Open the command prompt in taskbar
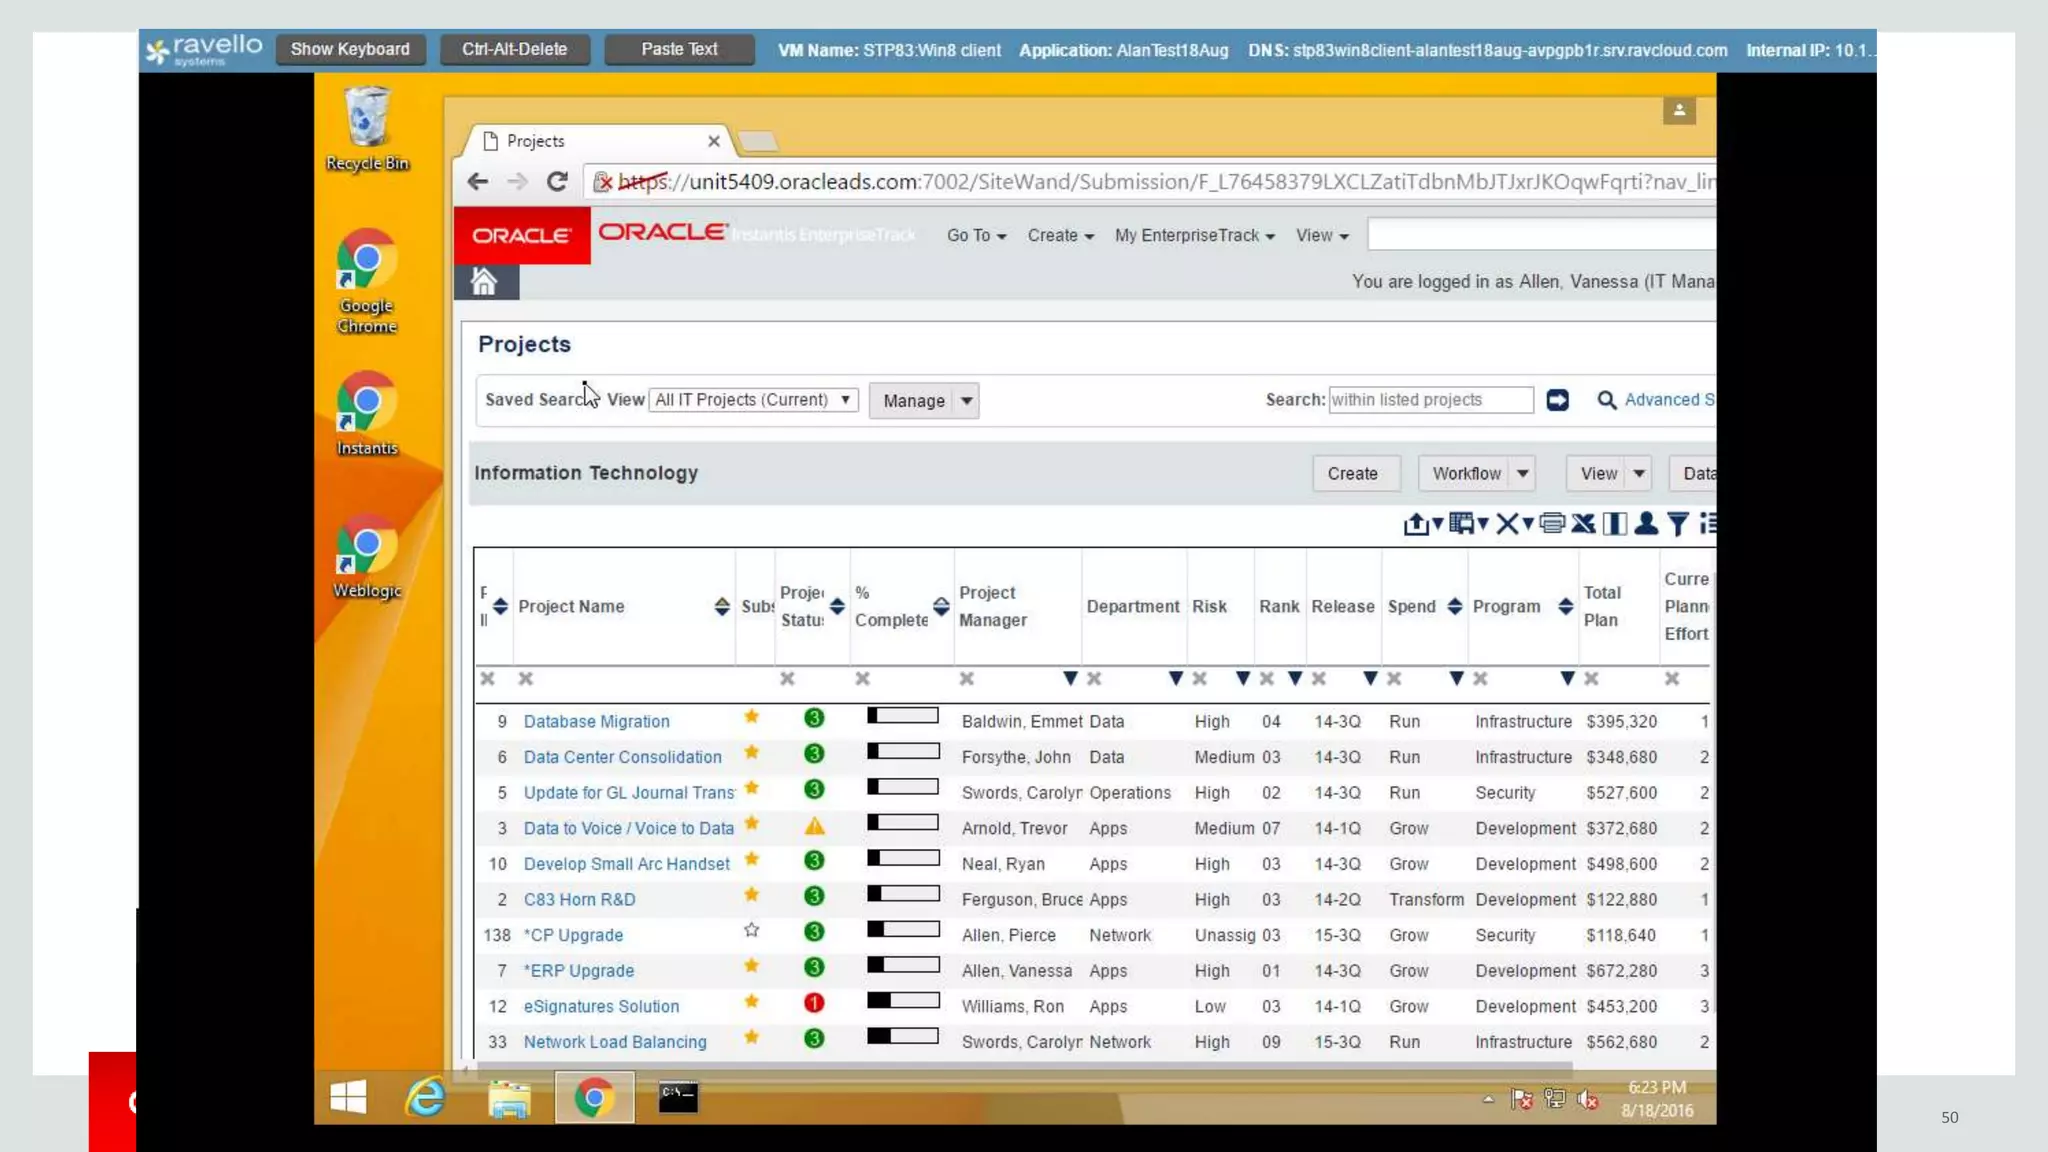The height and width of the screenshot is (1152, 2048). pos(678,1098)
